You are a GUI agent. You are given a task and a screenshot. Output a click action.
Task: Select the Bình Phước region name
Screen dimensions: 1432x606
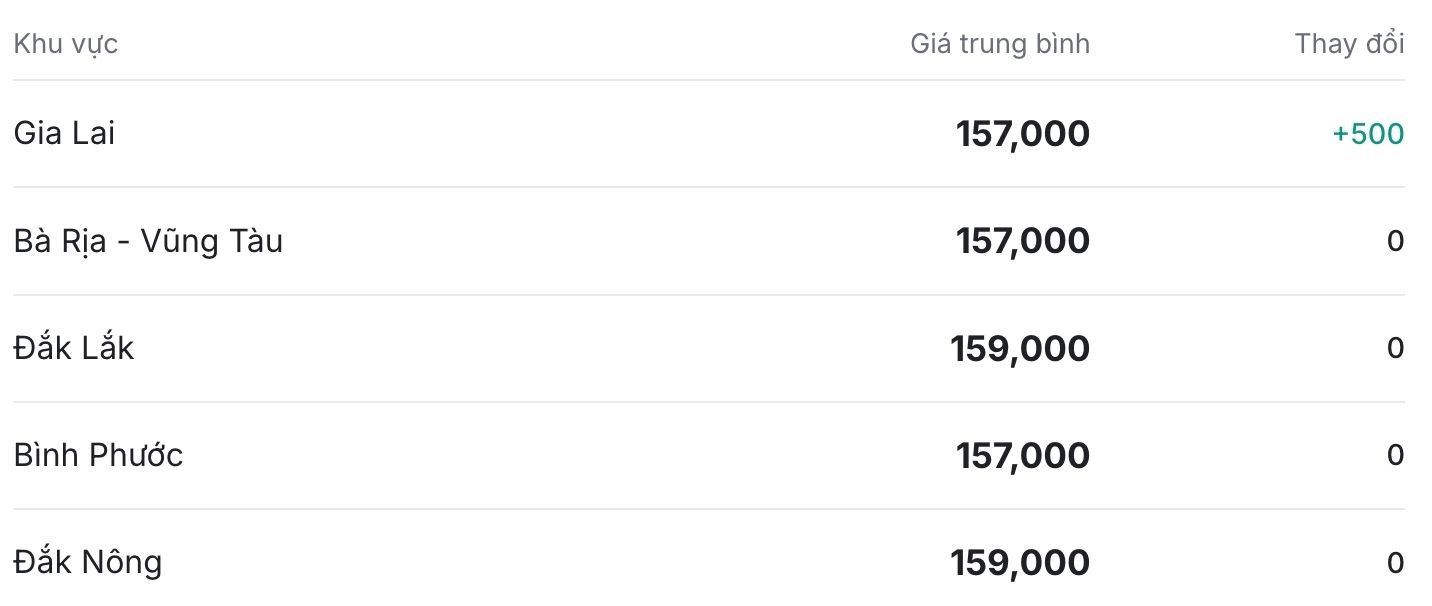98,455
